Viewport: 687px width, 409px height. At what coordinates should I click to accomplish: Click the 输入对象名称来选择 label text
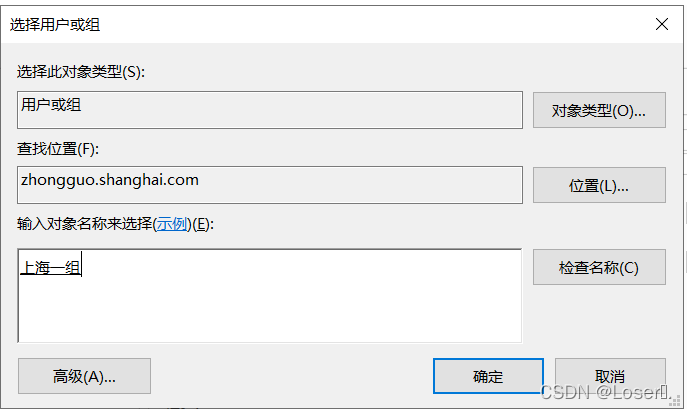pyautogui.click(x=84, y=223)
